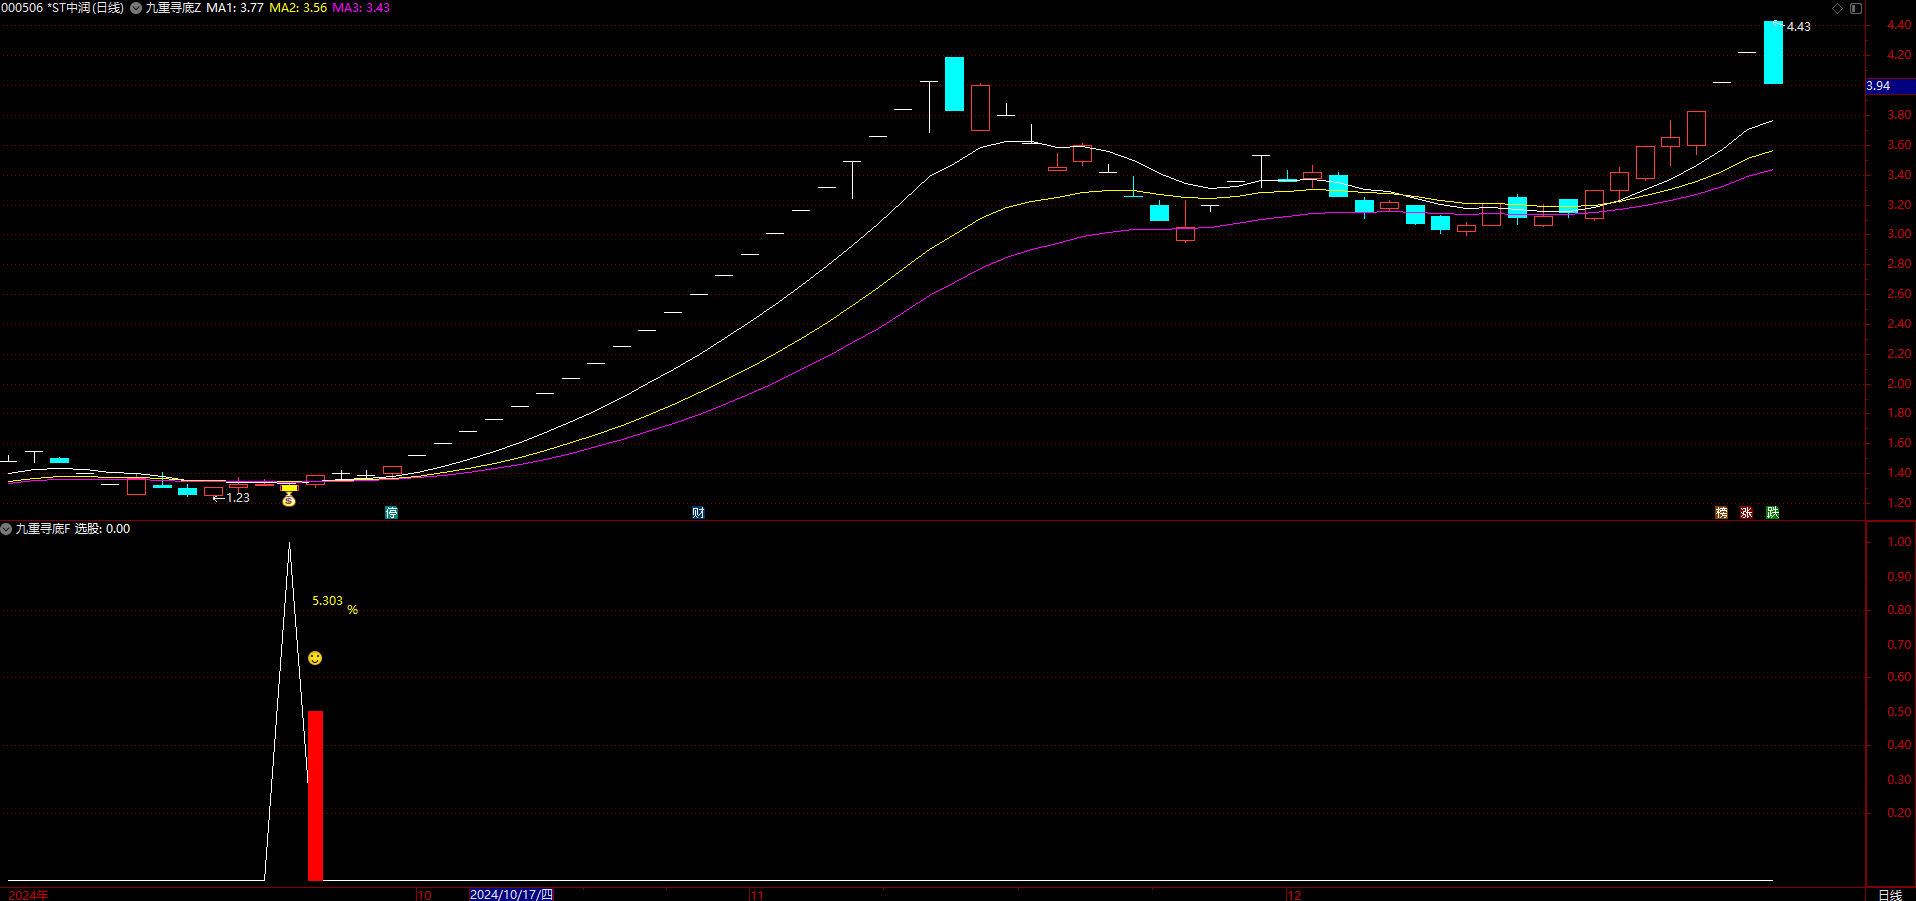Select the 九重寻底F indicator name
Image resolution: width=1916 pixels, height=901 pixels.
42,529
